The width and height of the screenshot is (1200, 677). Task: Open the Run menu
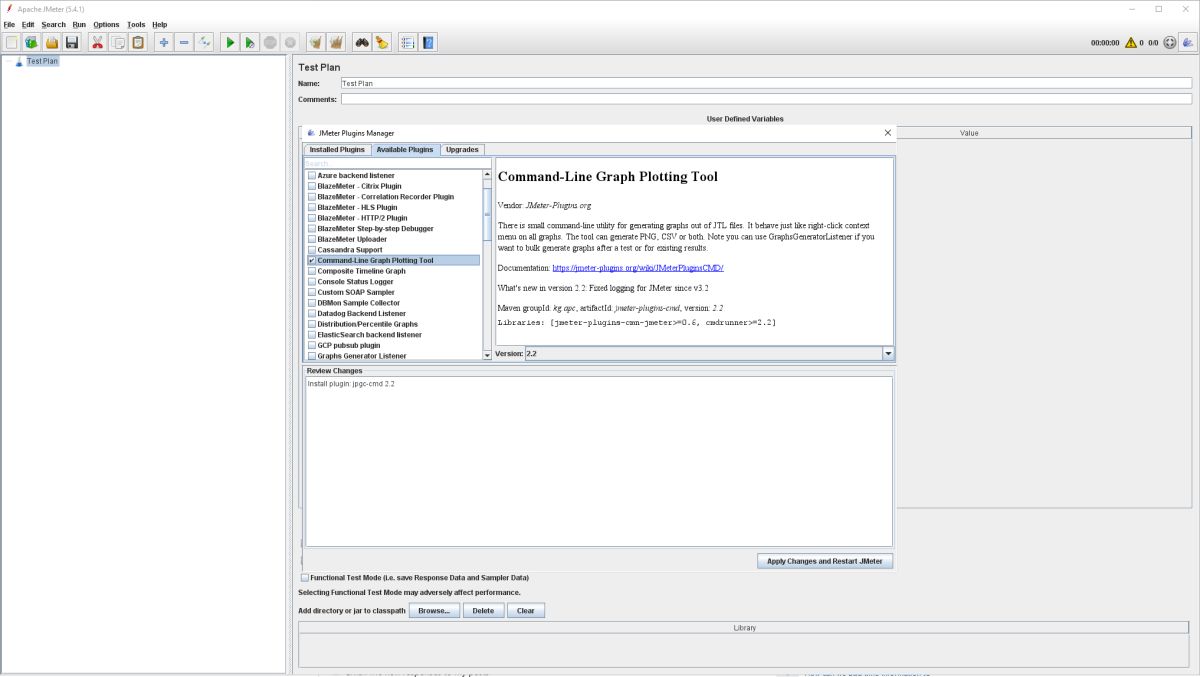pos(79,24)
